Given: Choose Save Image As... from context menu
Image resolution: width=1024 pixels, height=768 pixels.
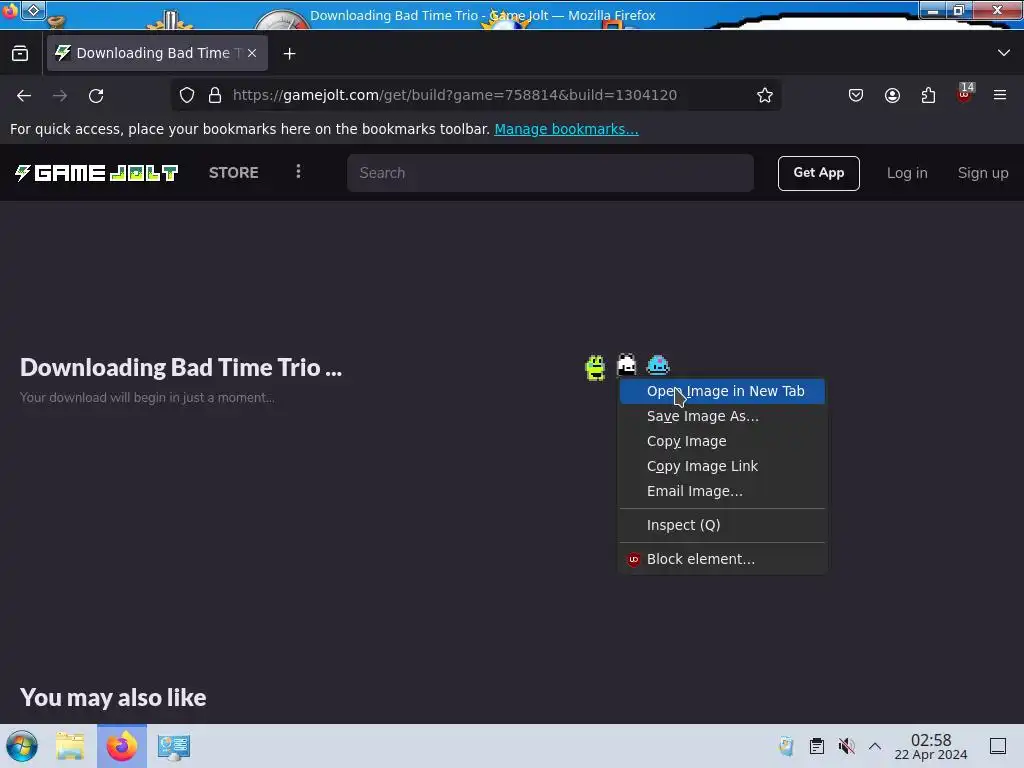Looking at the screenshot, I should point(722,416).
